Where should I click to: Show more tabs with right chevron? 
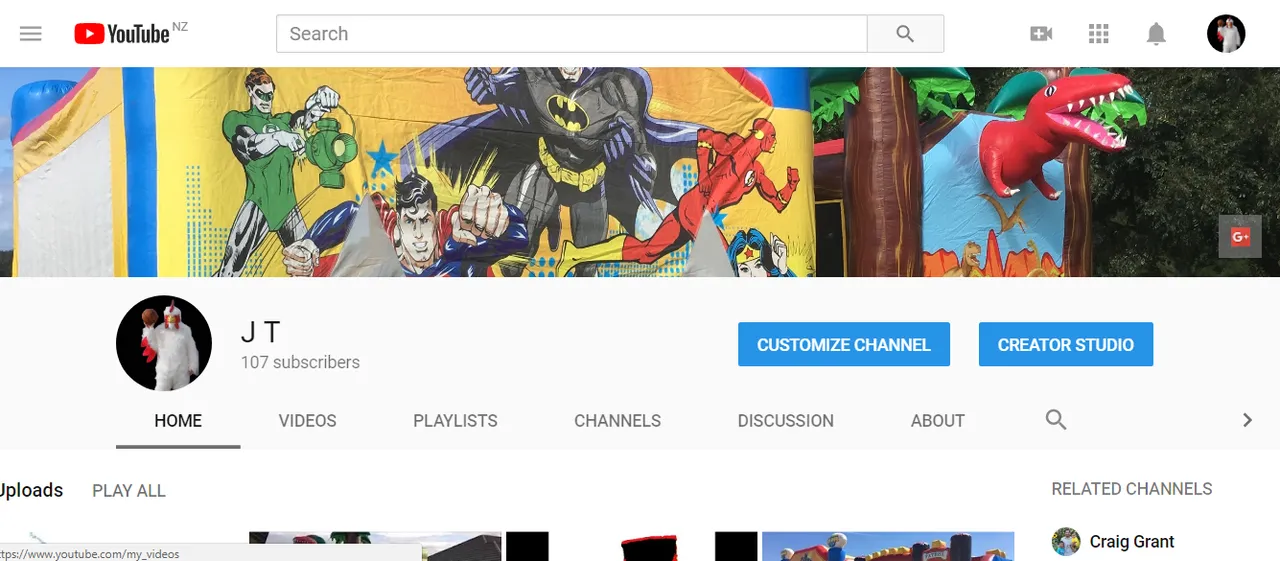pos(1247,420)
